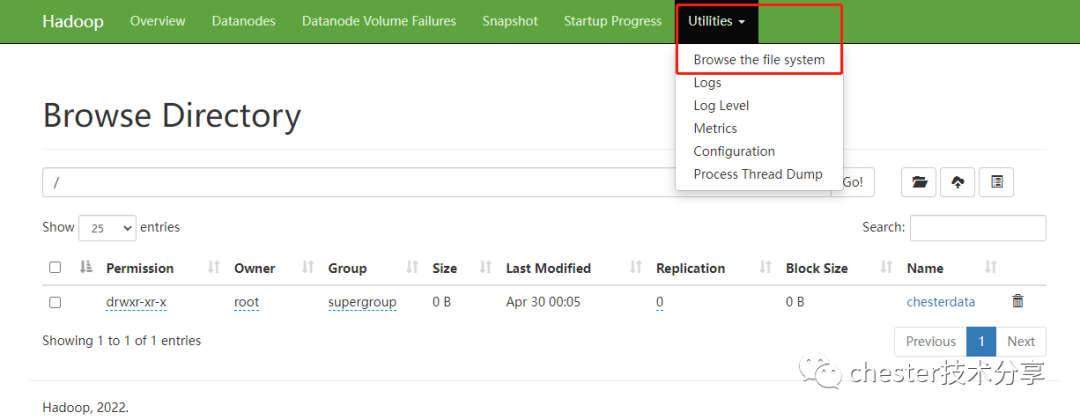The image size is (1080, 420).
Task: Check the select-all header checkbox
Action: (55, 268)
